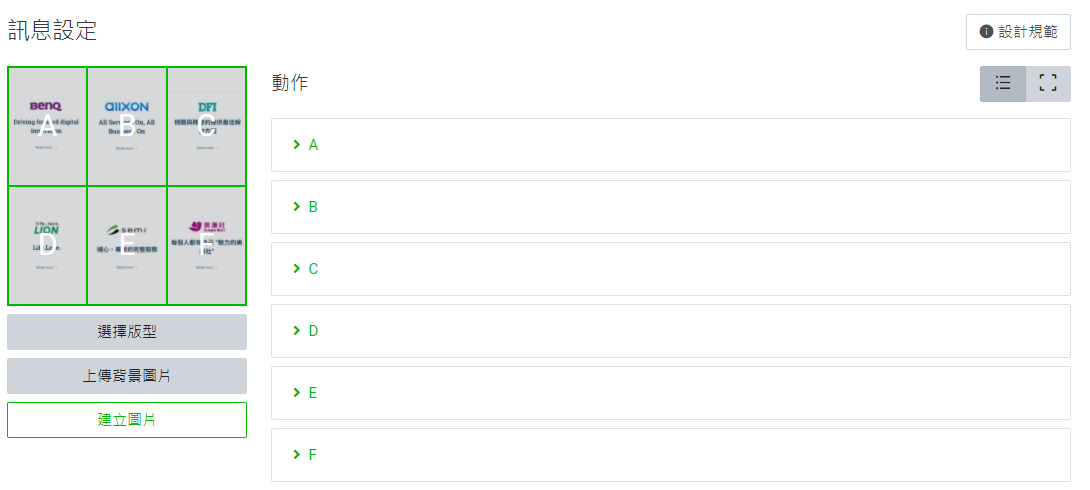Switch to full-area frame view icon
Image resolution: width=1090 pixels, height=490 pixels.
coord(1048,83)
